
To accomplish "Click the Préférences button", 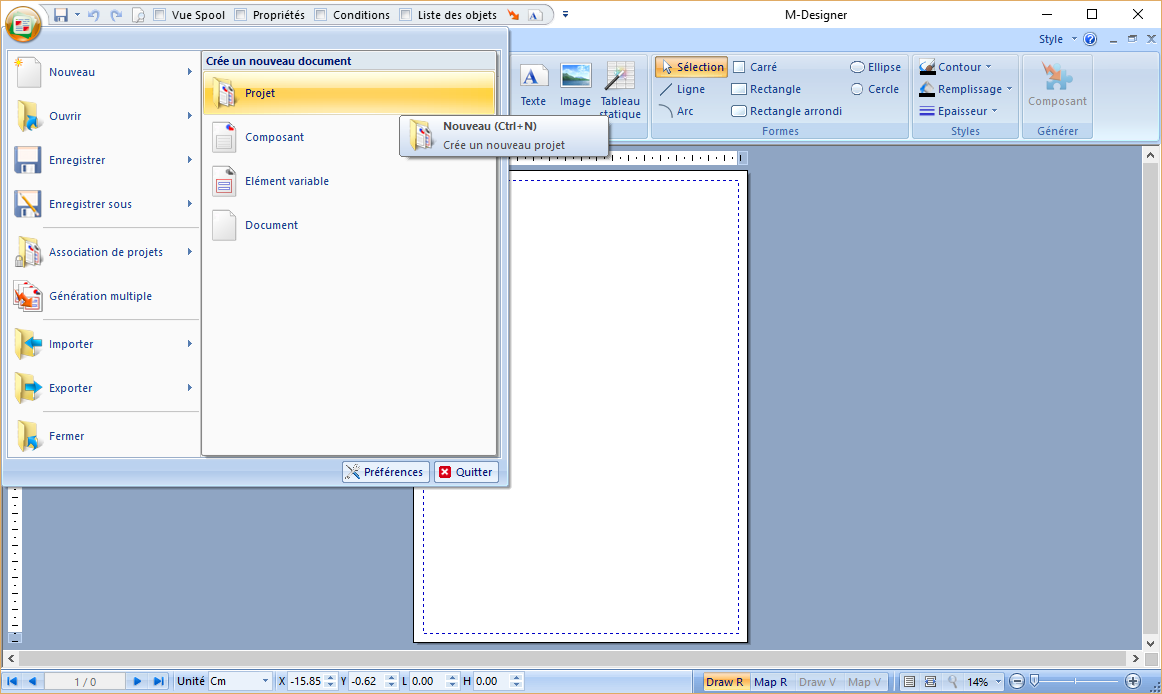I will coord(385,471).
